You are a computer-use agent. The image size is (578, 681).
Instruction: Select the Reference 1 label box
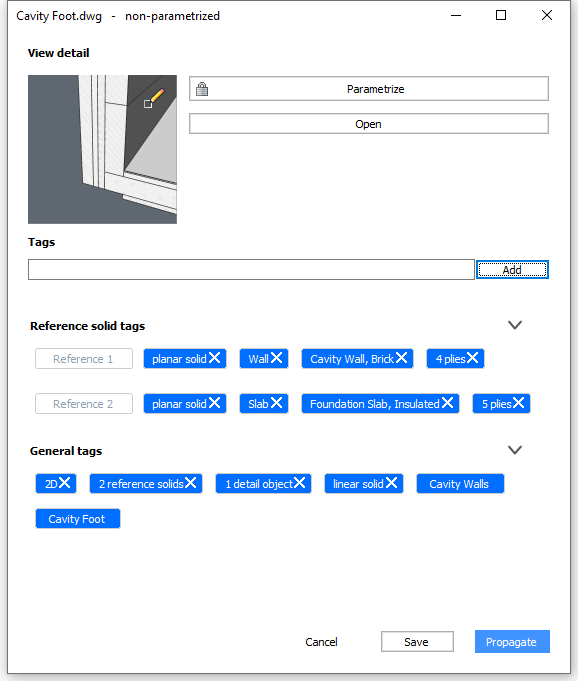pos(84,359)
